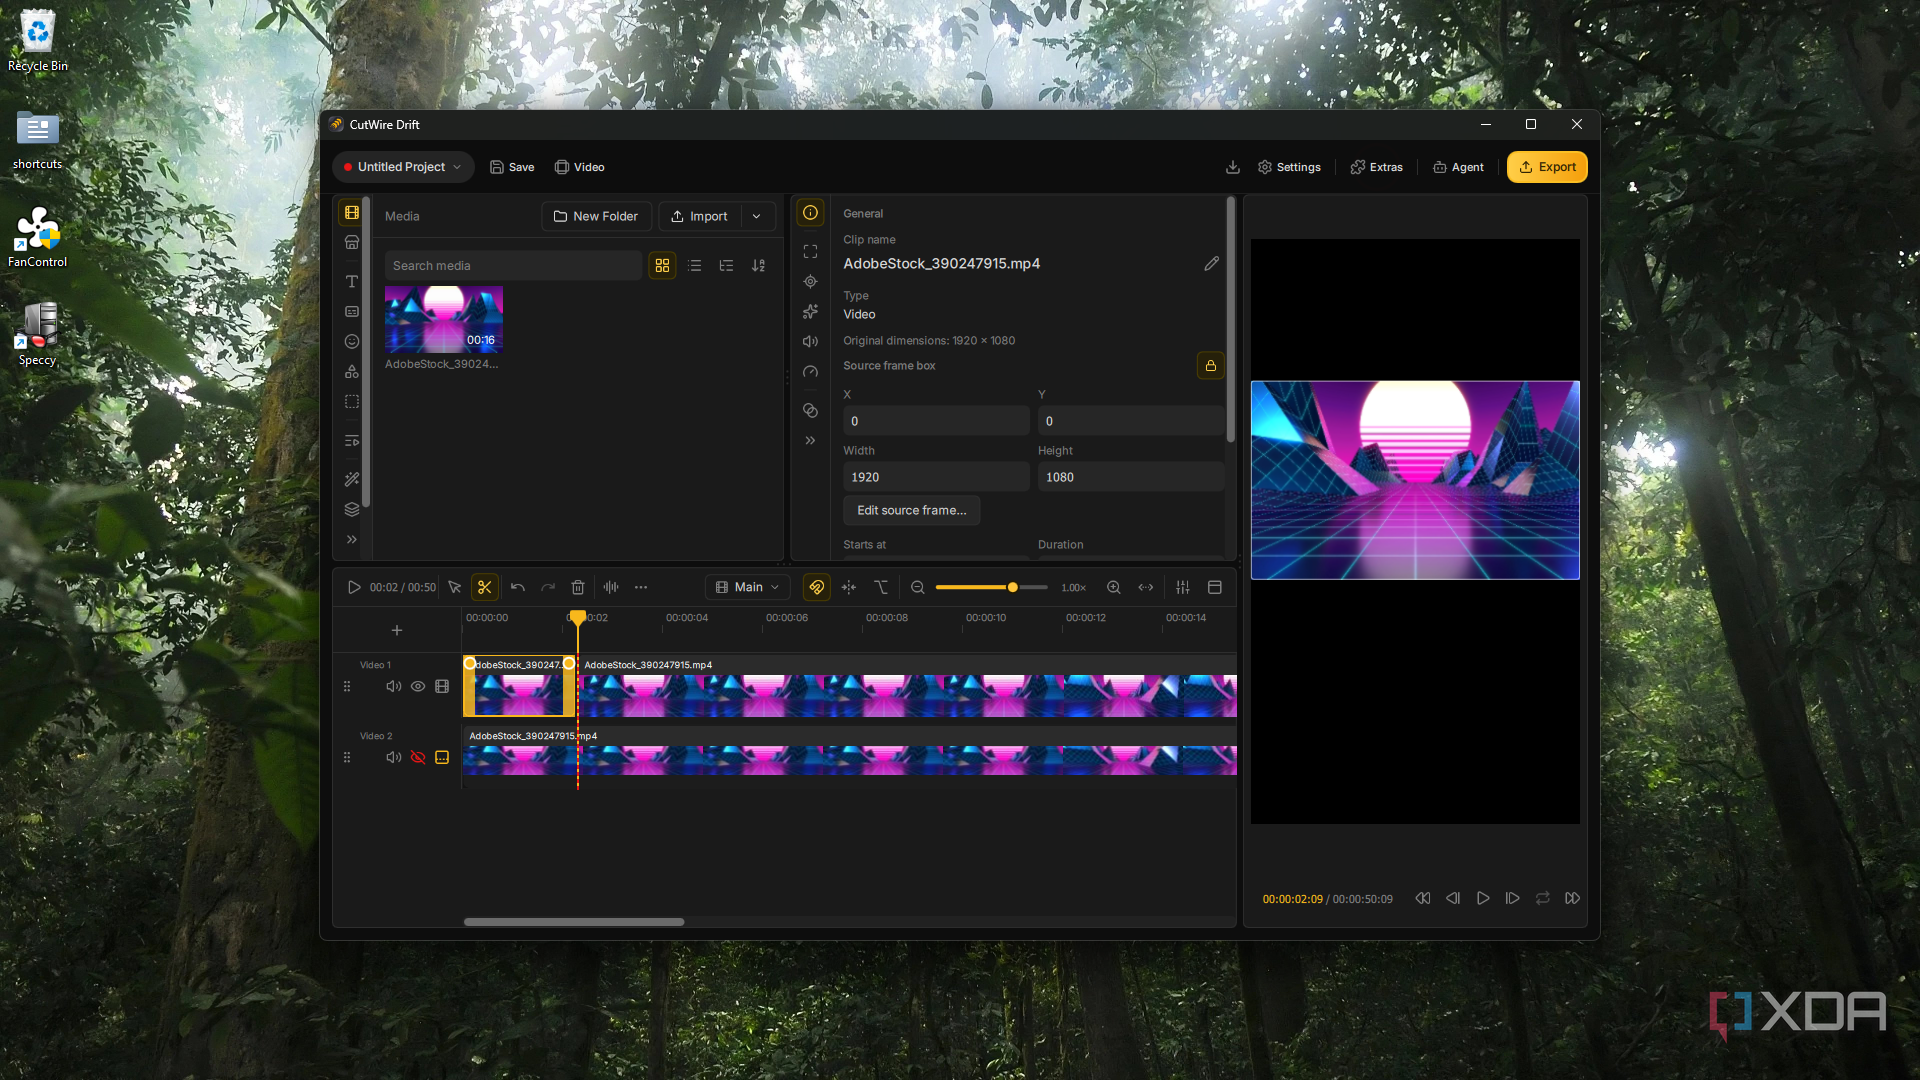Click the timeline horizontal scrollbar

[x=574, y=922]
